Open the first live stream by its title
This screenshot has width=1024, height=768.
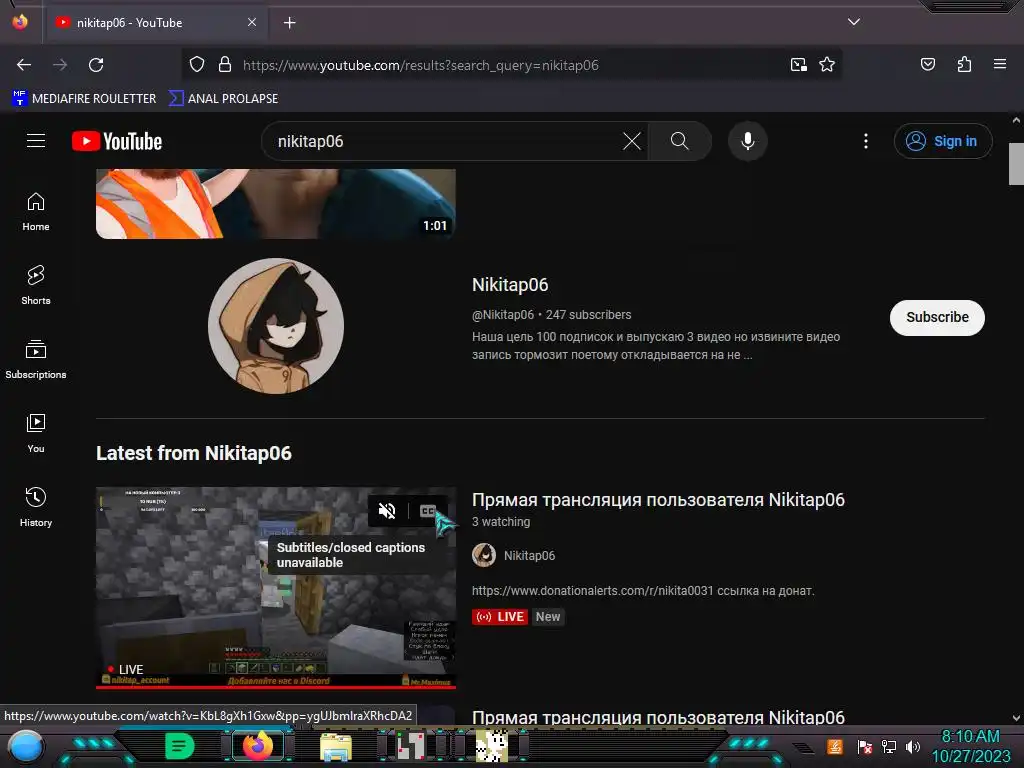pos(658,500)
